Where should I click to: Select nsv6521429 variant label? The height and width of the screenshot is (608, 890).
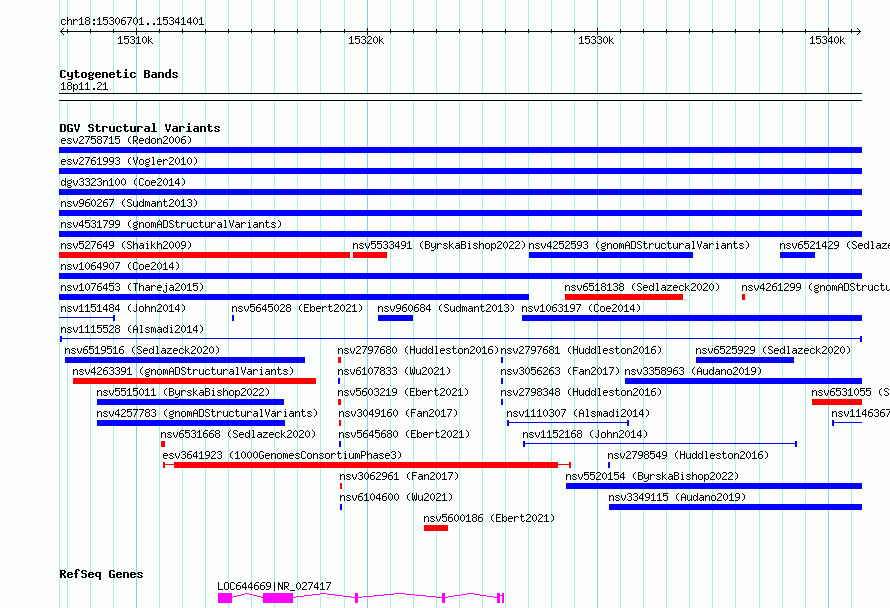pos(834,245)
